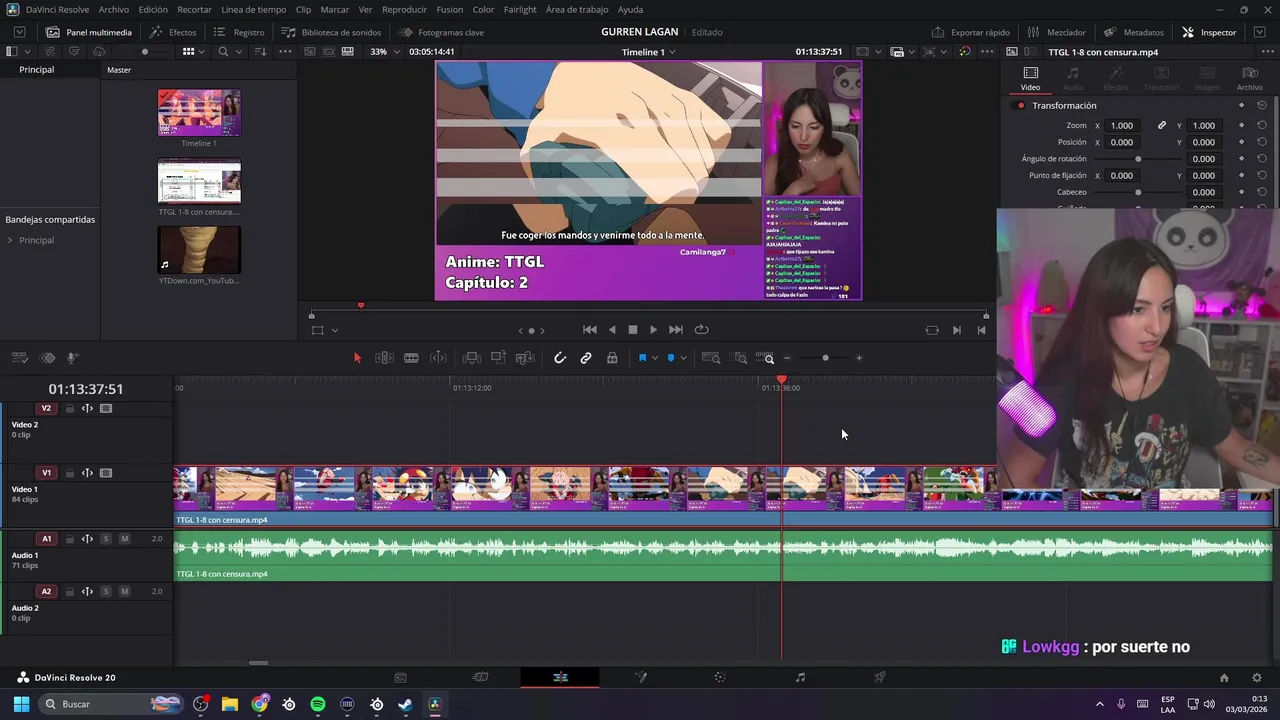The width and height of the screenshot is (1280, 720).
Task: Activate the Trim edit mode tool
Action: click(384, 358)
